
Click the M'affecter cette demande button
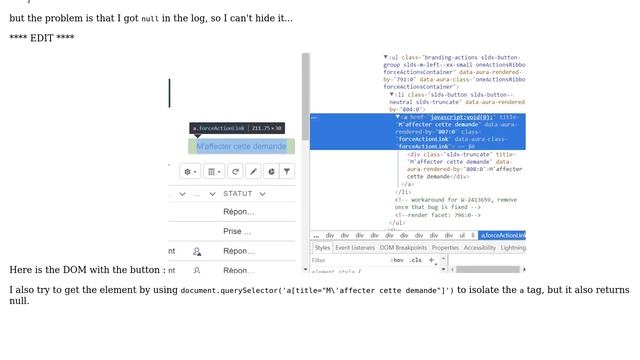click(241, 147)
